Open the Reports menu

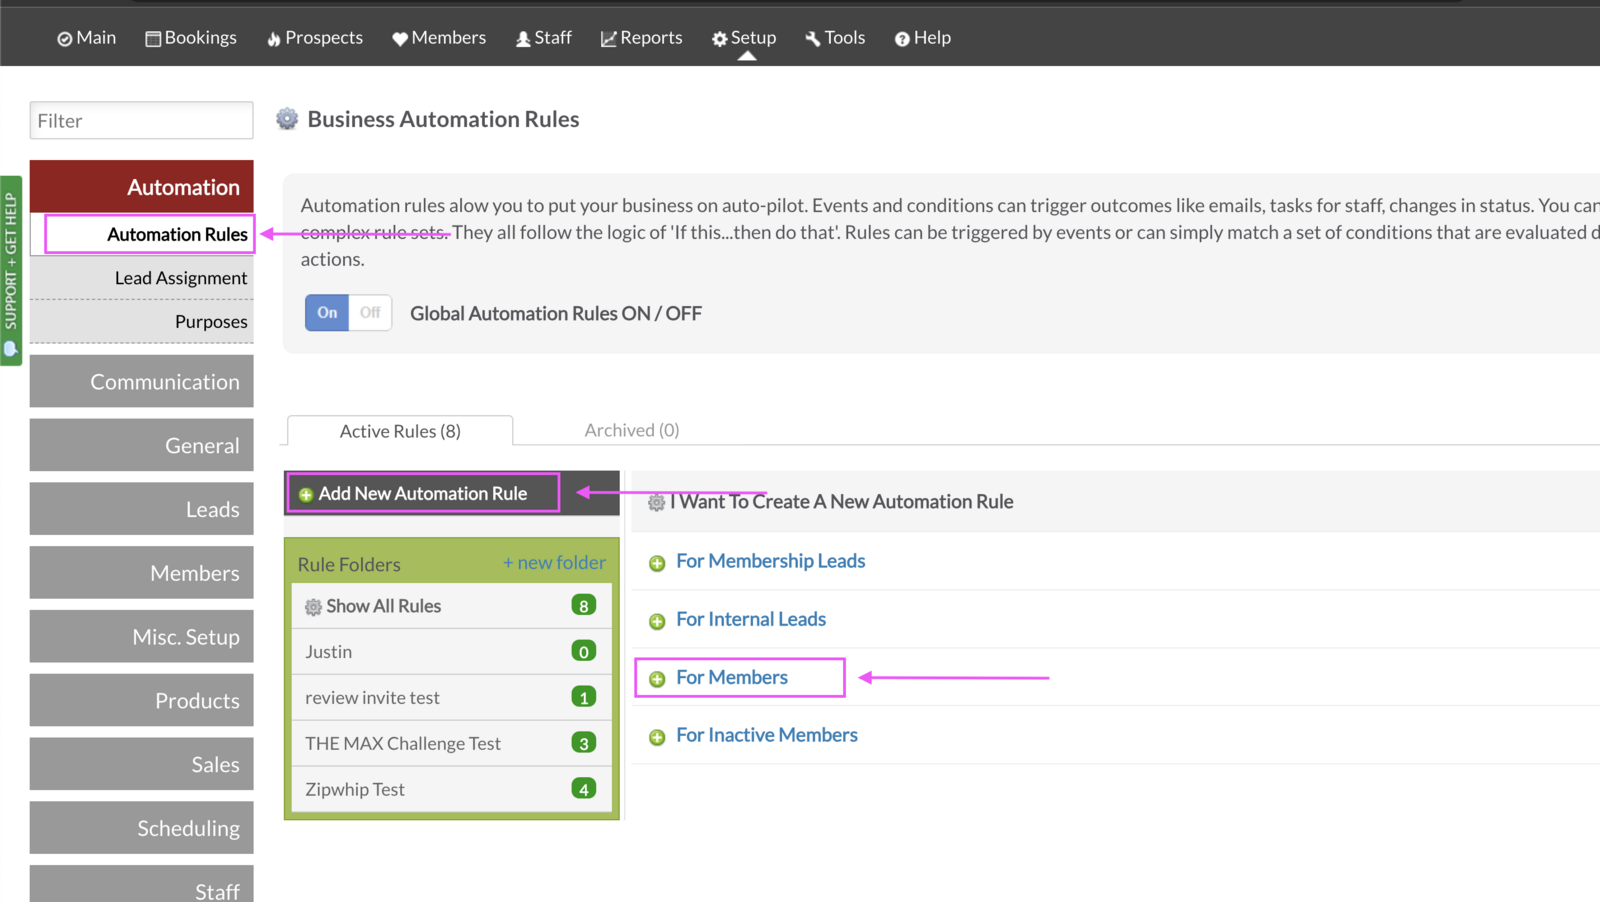coord(641,38)
